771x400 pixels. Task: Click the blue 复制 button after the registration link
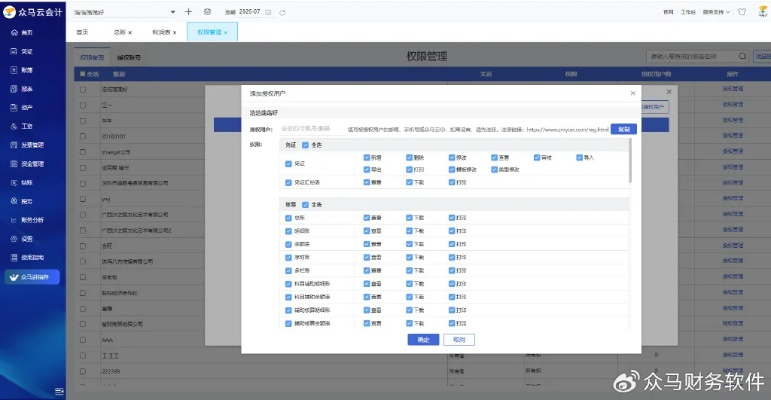point(623,129)
